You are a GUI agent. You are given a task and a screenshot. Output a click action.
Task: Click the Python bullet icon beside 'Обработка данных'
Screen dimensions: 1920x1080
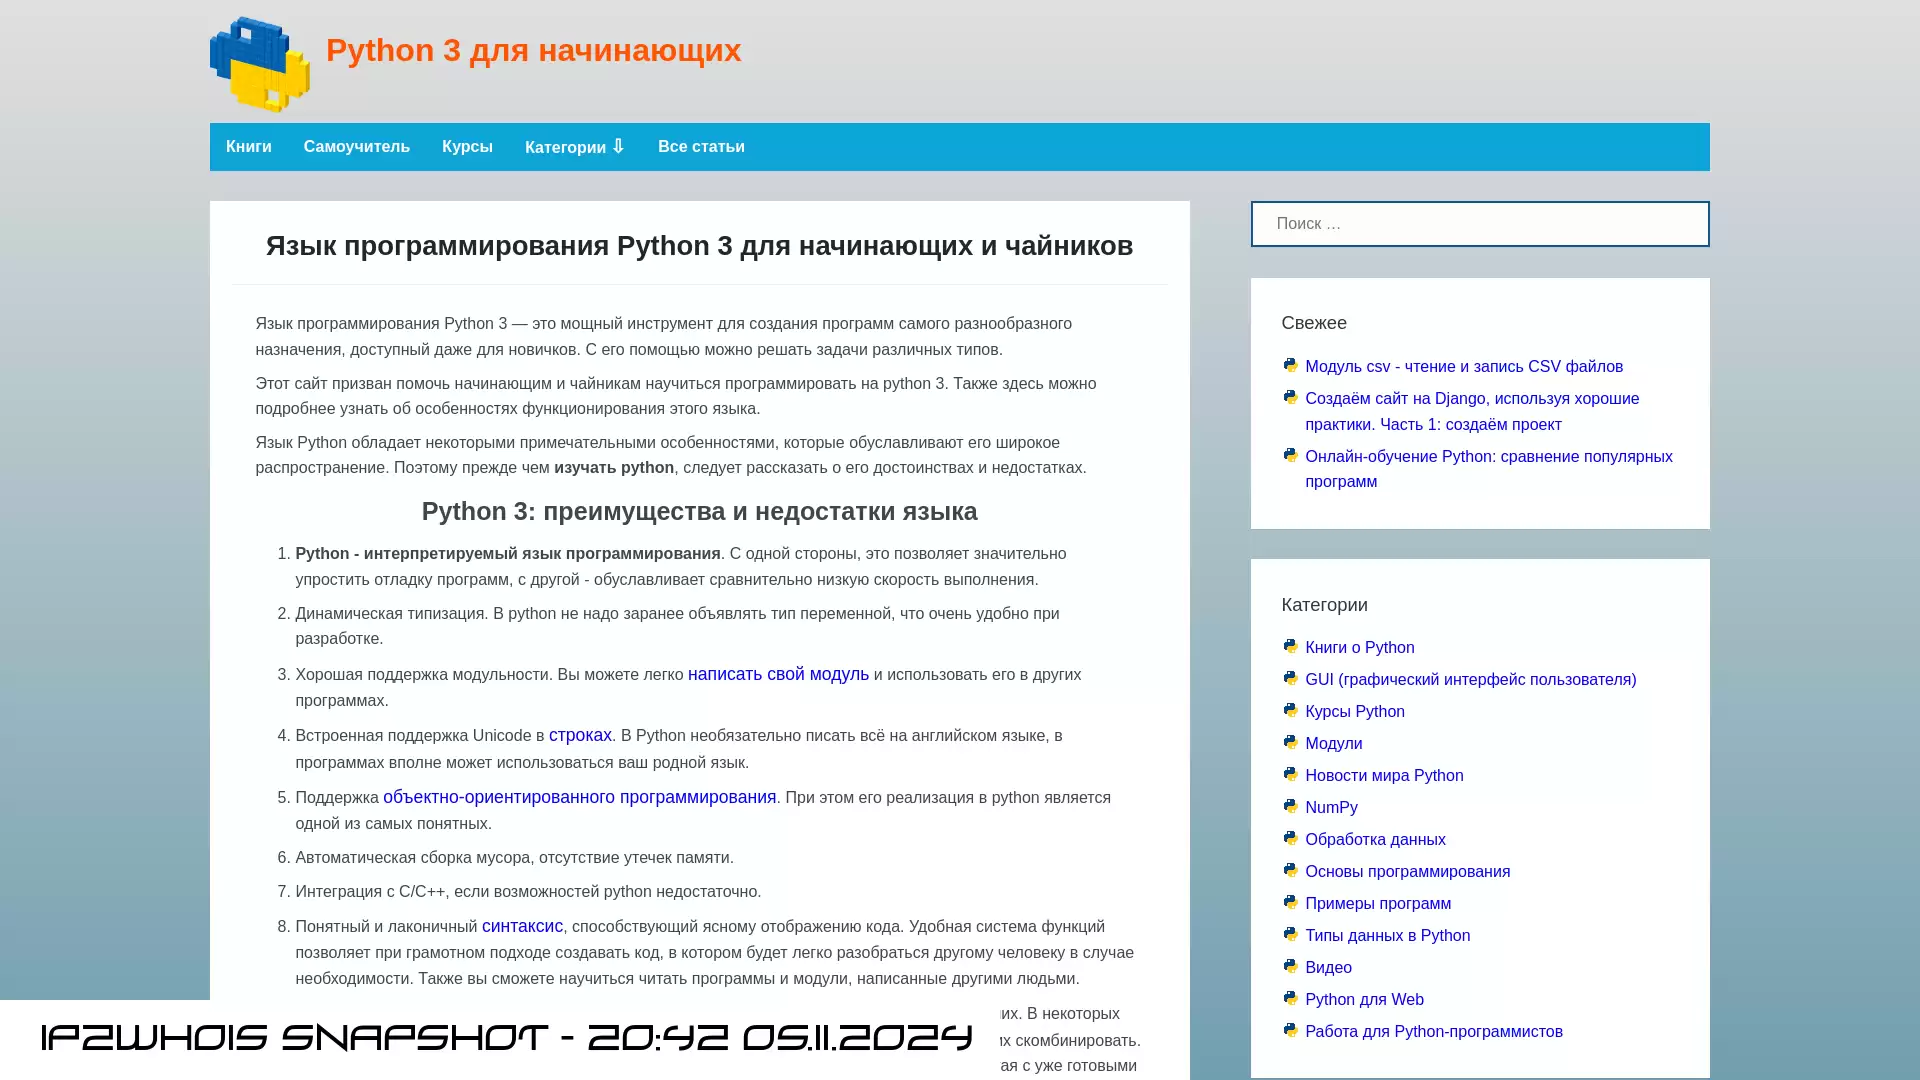click(1290, 838)
